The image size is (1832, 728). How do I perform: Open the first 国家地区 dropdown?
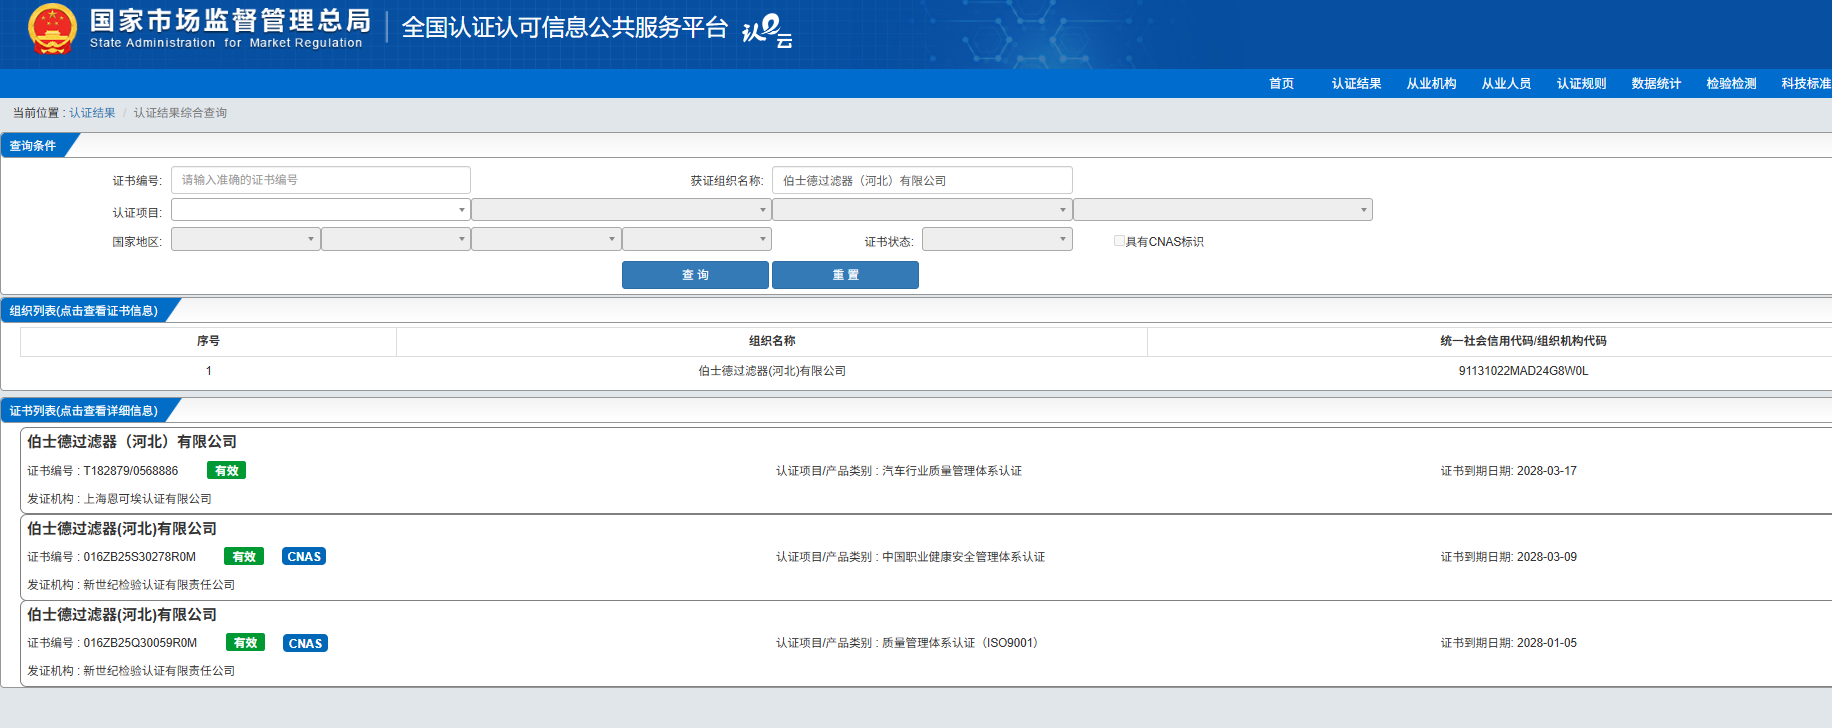click(x=245, y=240)
